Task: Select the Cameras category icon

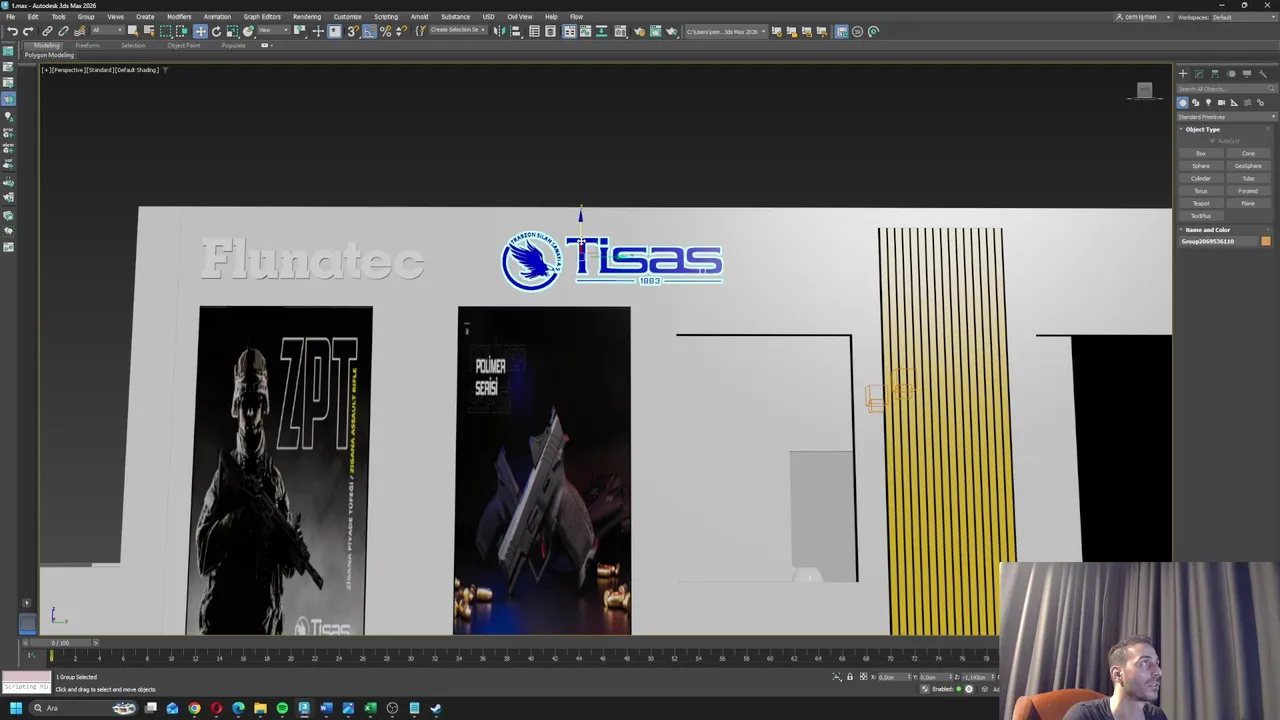Action: pos(1221,102)
